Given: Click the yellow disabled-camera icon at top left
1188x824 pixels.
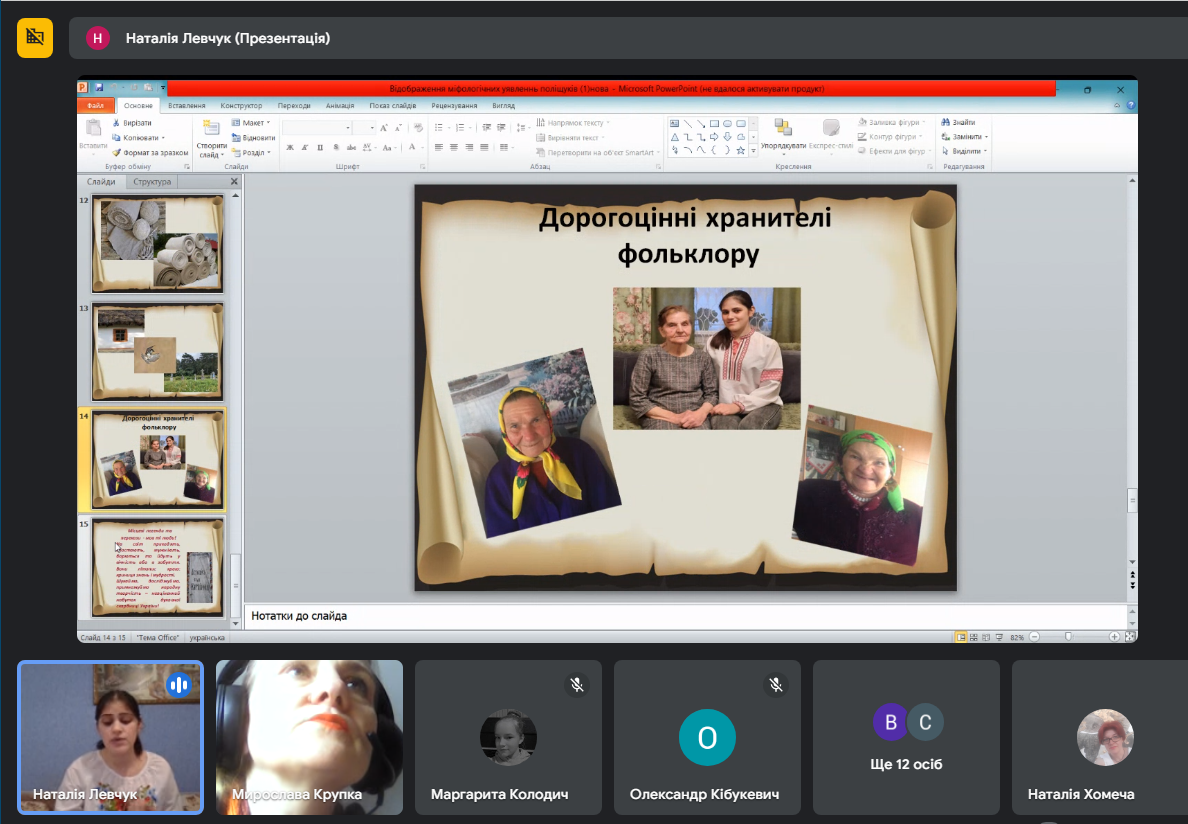Looking at the screenshot, I should [35, 38].
